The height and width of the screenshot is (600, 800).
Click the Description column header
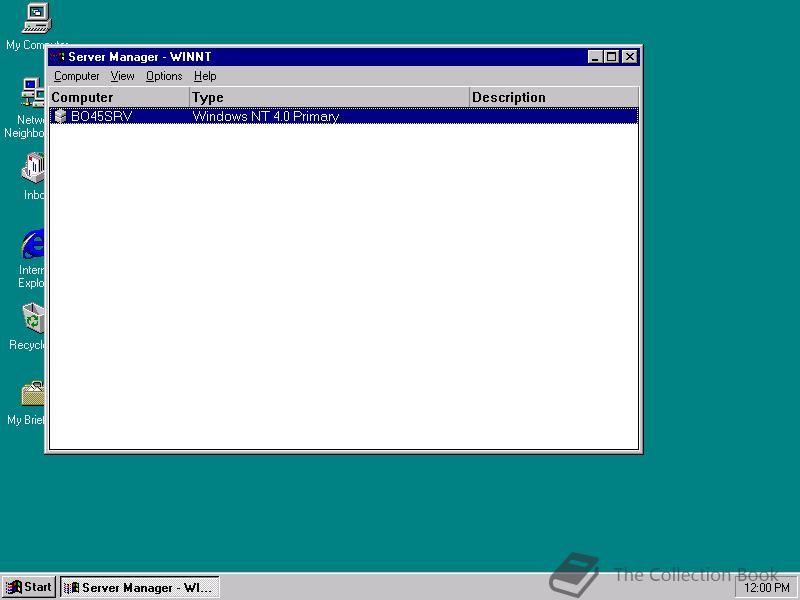coord(554,97)
